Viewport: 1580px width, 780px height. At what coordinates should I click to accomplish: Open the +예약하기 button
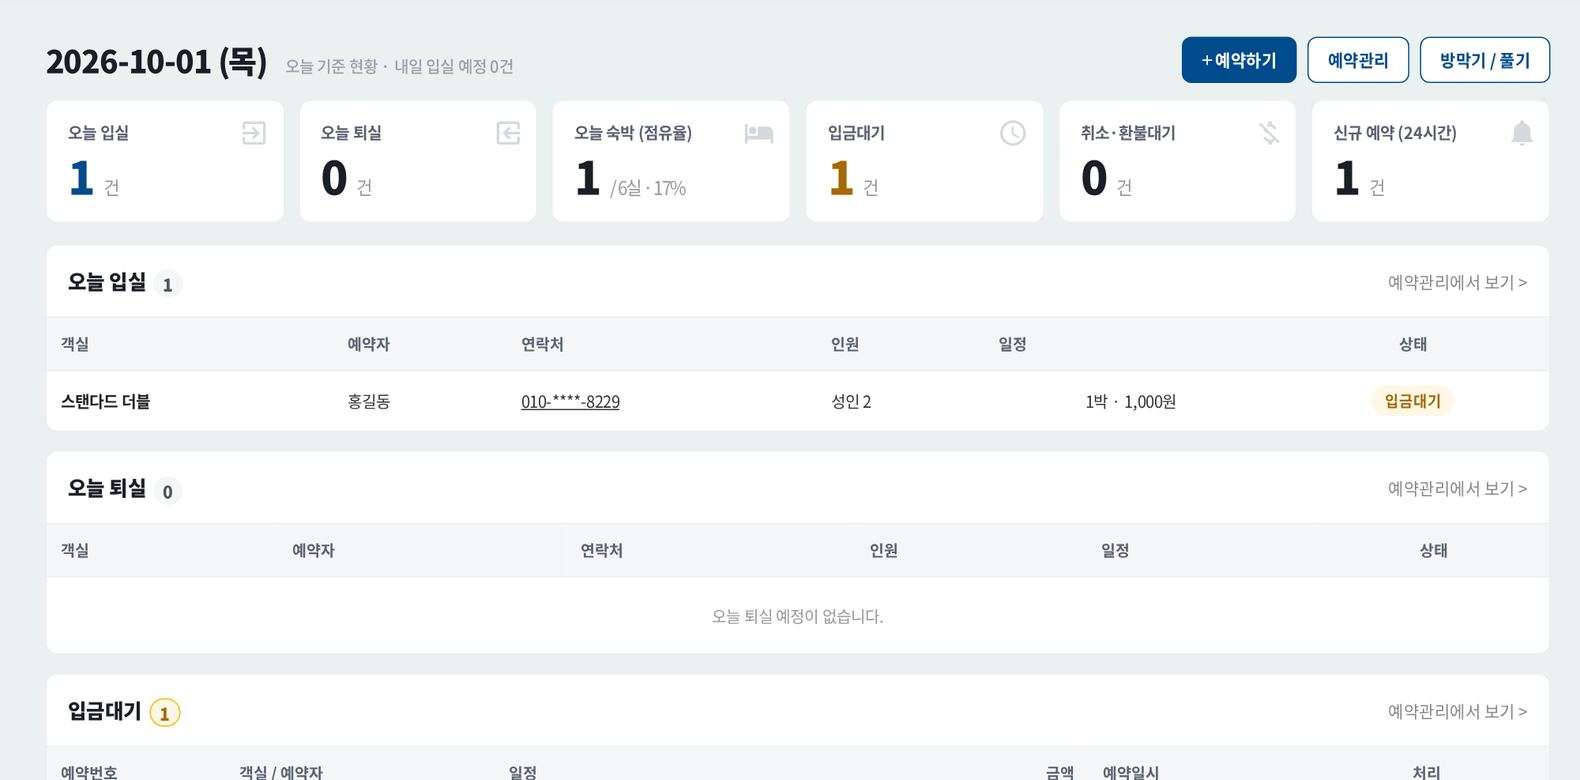[1239, 60]
